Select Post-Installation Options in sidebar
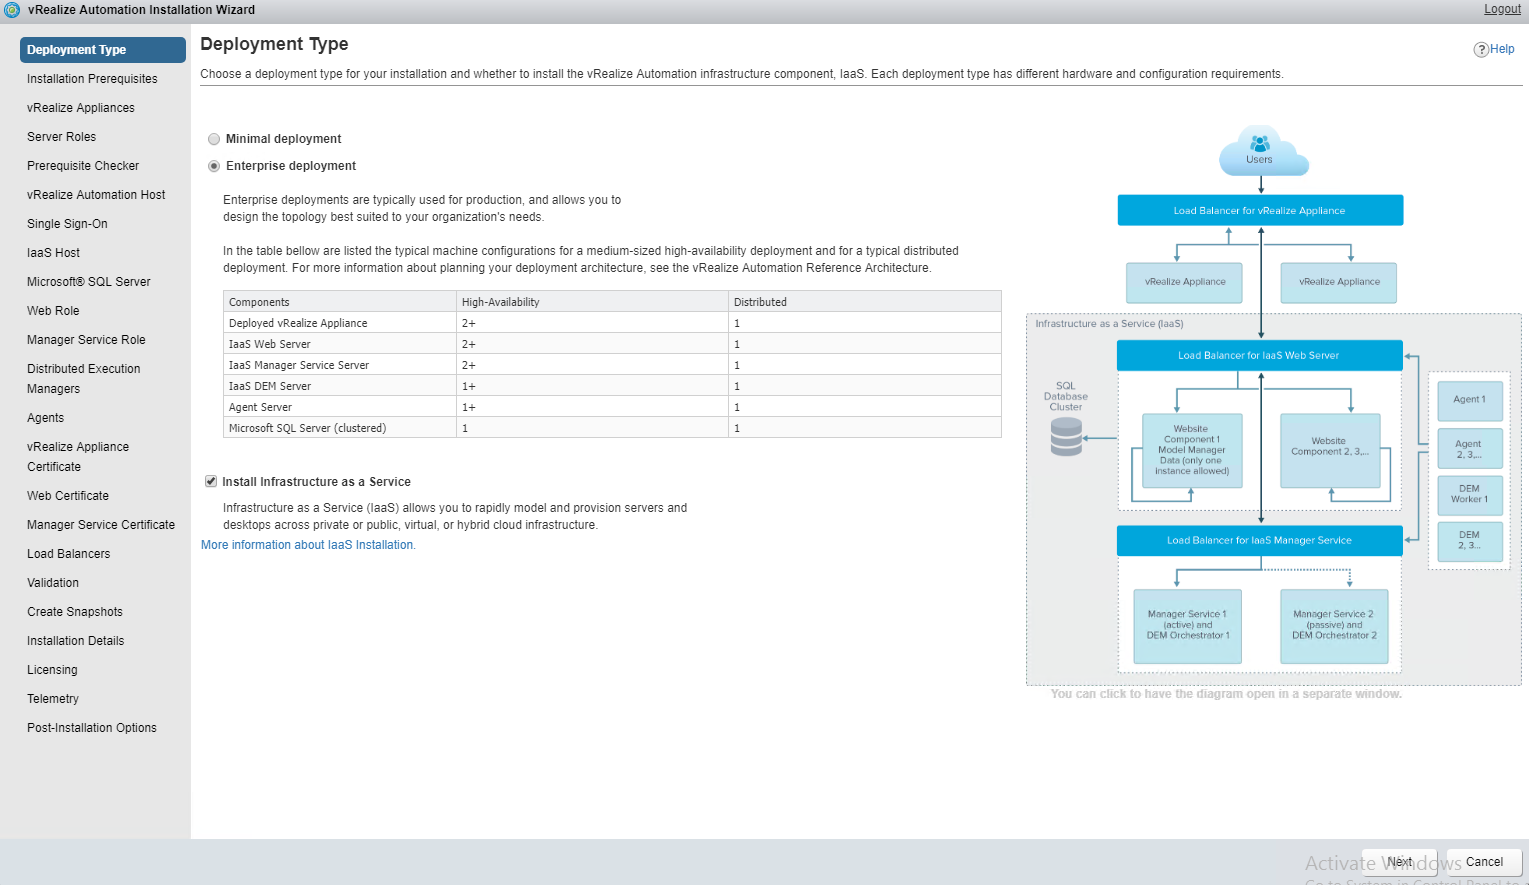This screenshot has width=1529, height=885. pos(92,728)
